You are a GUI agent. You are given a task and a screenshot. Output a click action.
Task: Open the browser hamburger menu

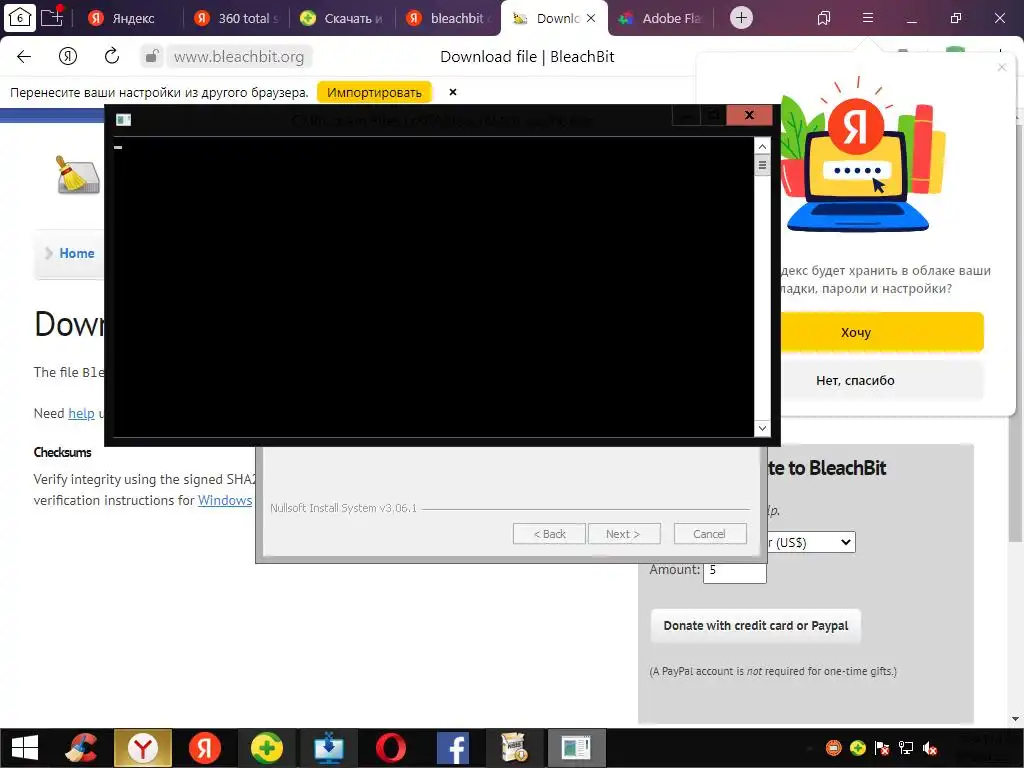pos(868,18)
